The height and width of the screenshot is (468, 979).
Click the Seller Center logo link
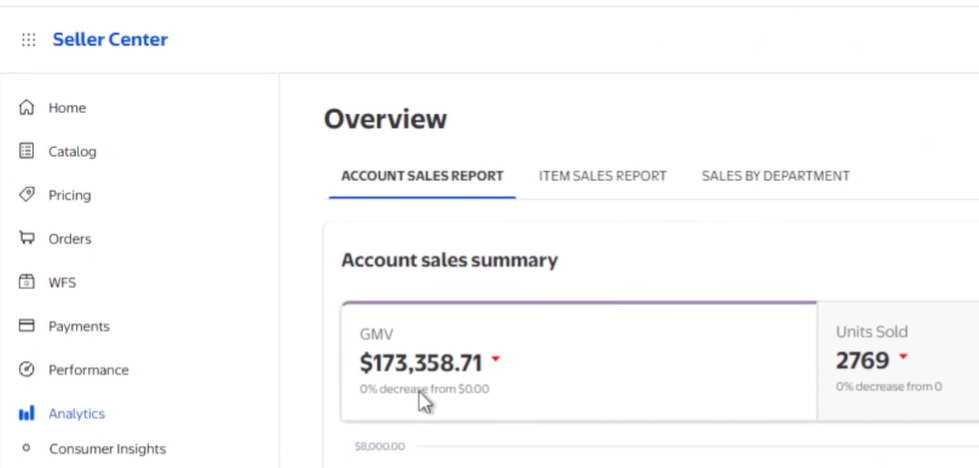110,40
